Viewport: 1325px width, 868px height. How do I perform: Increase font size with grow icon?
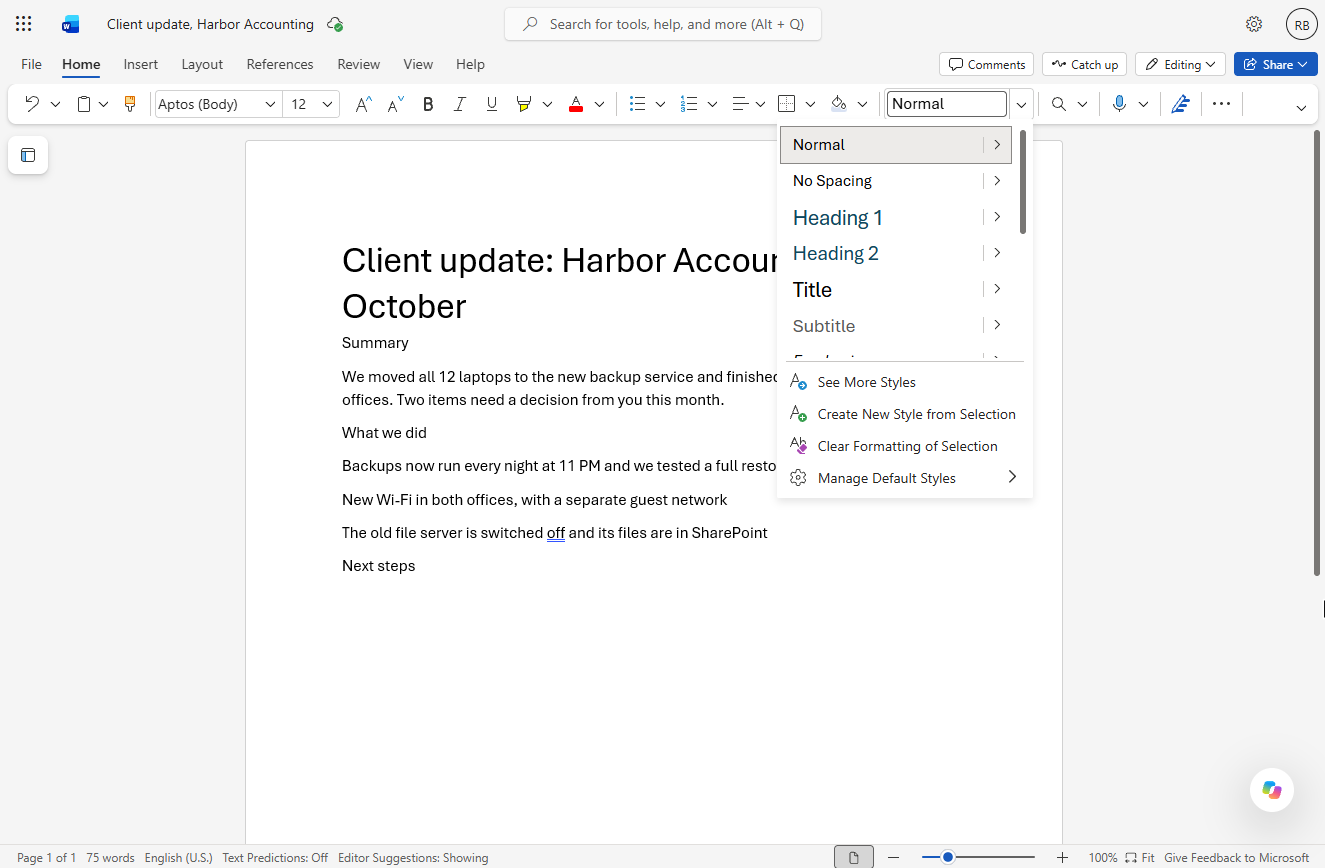coord(364,104)
